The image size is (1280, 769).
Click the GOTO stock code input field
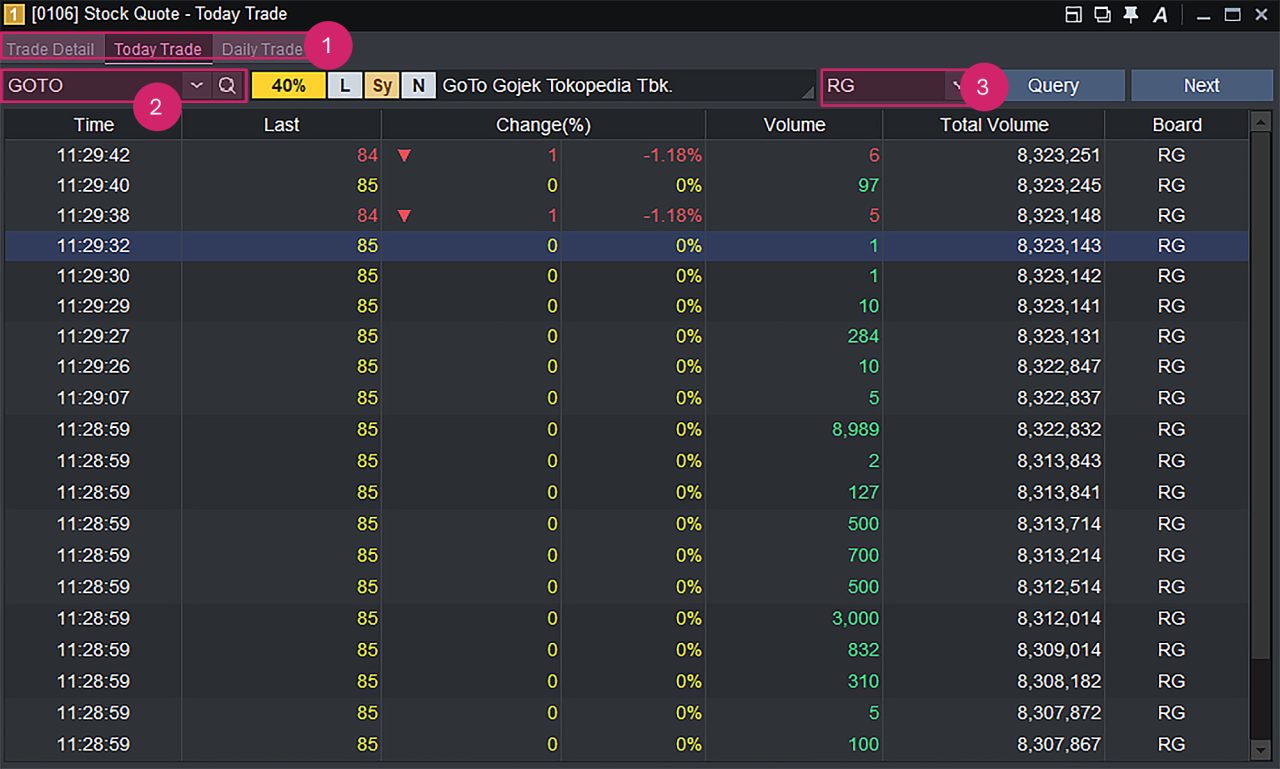[x=92, y=86]
